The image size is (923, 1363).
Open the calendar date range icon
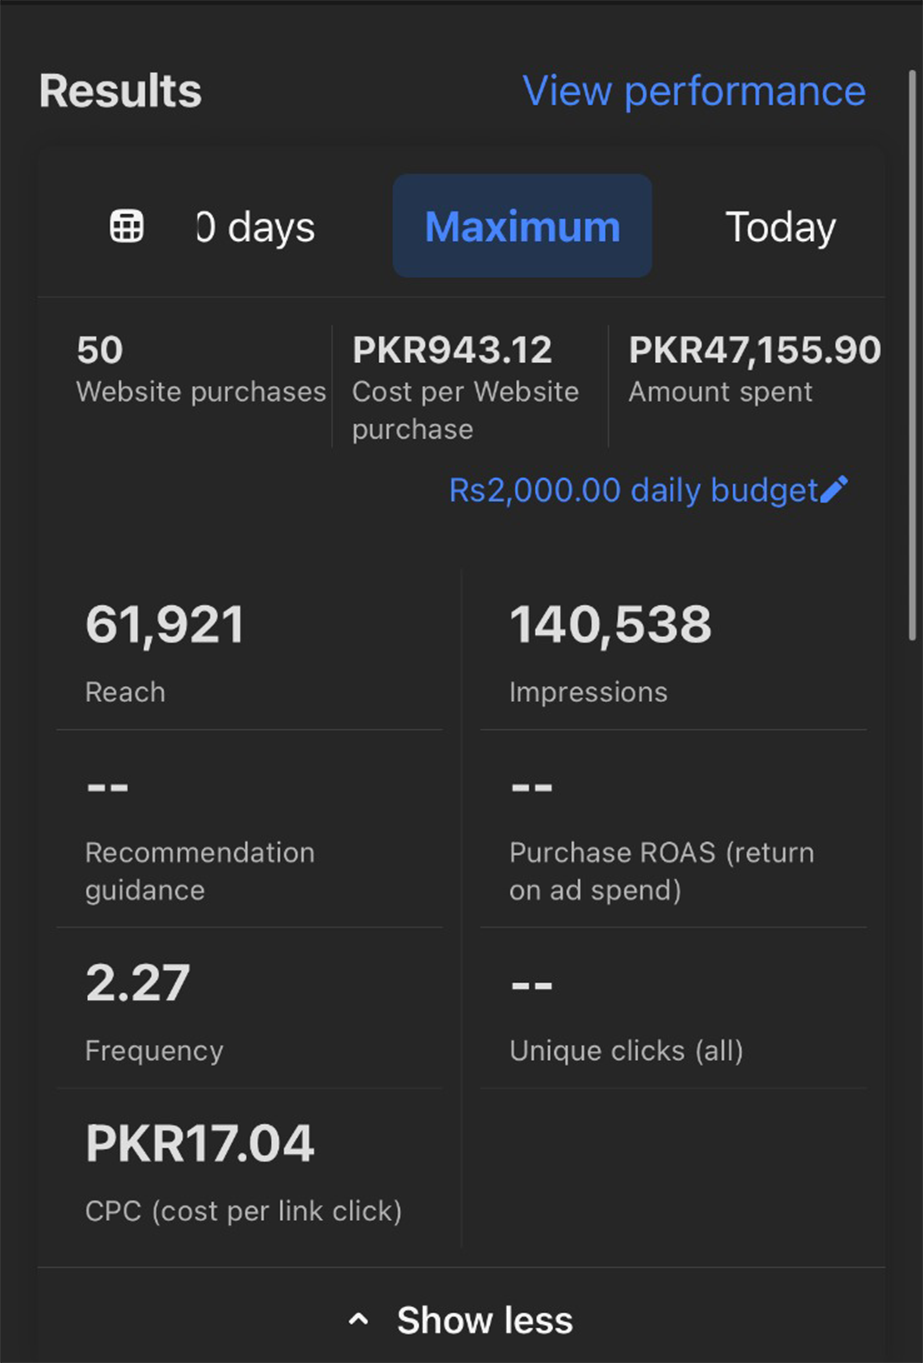pos(126,227)
